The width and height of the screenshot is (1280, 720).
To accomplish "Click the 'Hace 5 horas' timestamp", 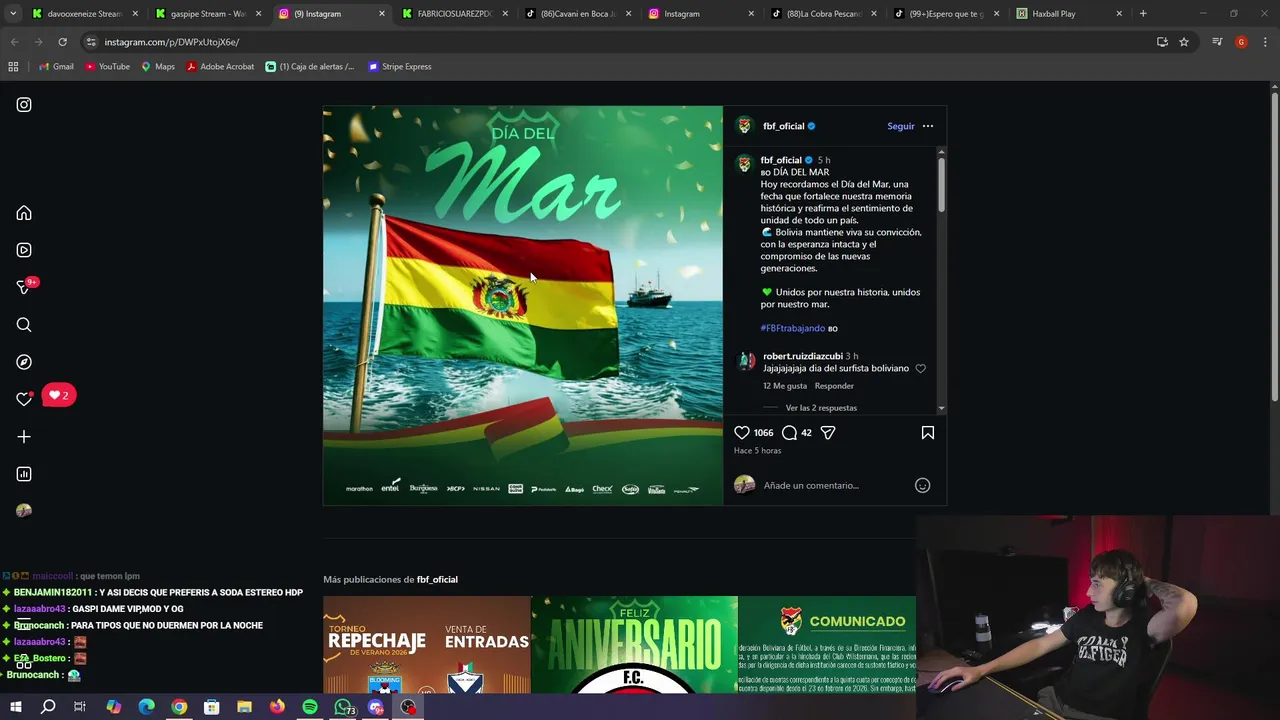I will [758, 451].
